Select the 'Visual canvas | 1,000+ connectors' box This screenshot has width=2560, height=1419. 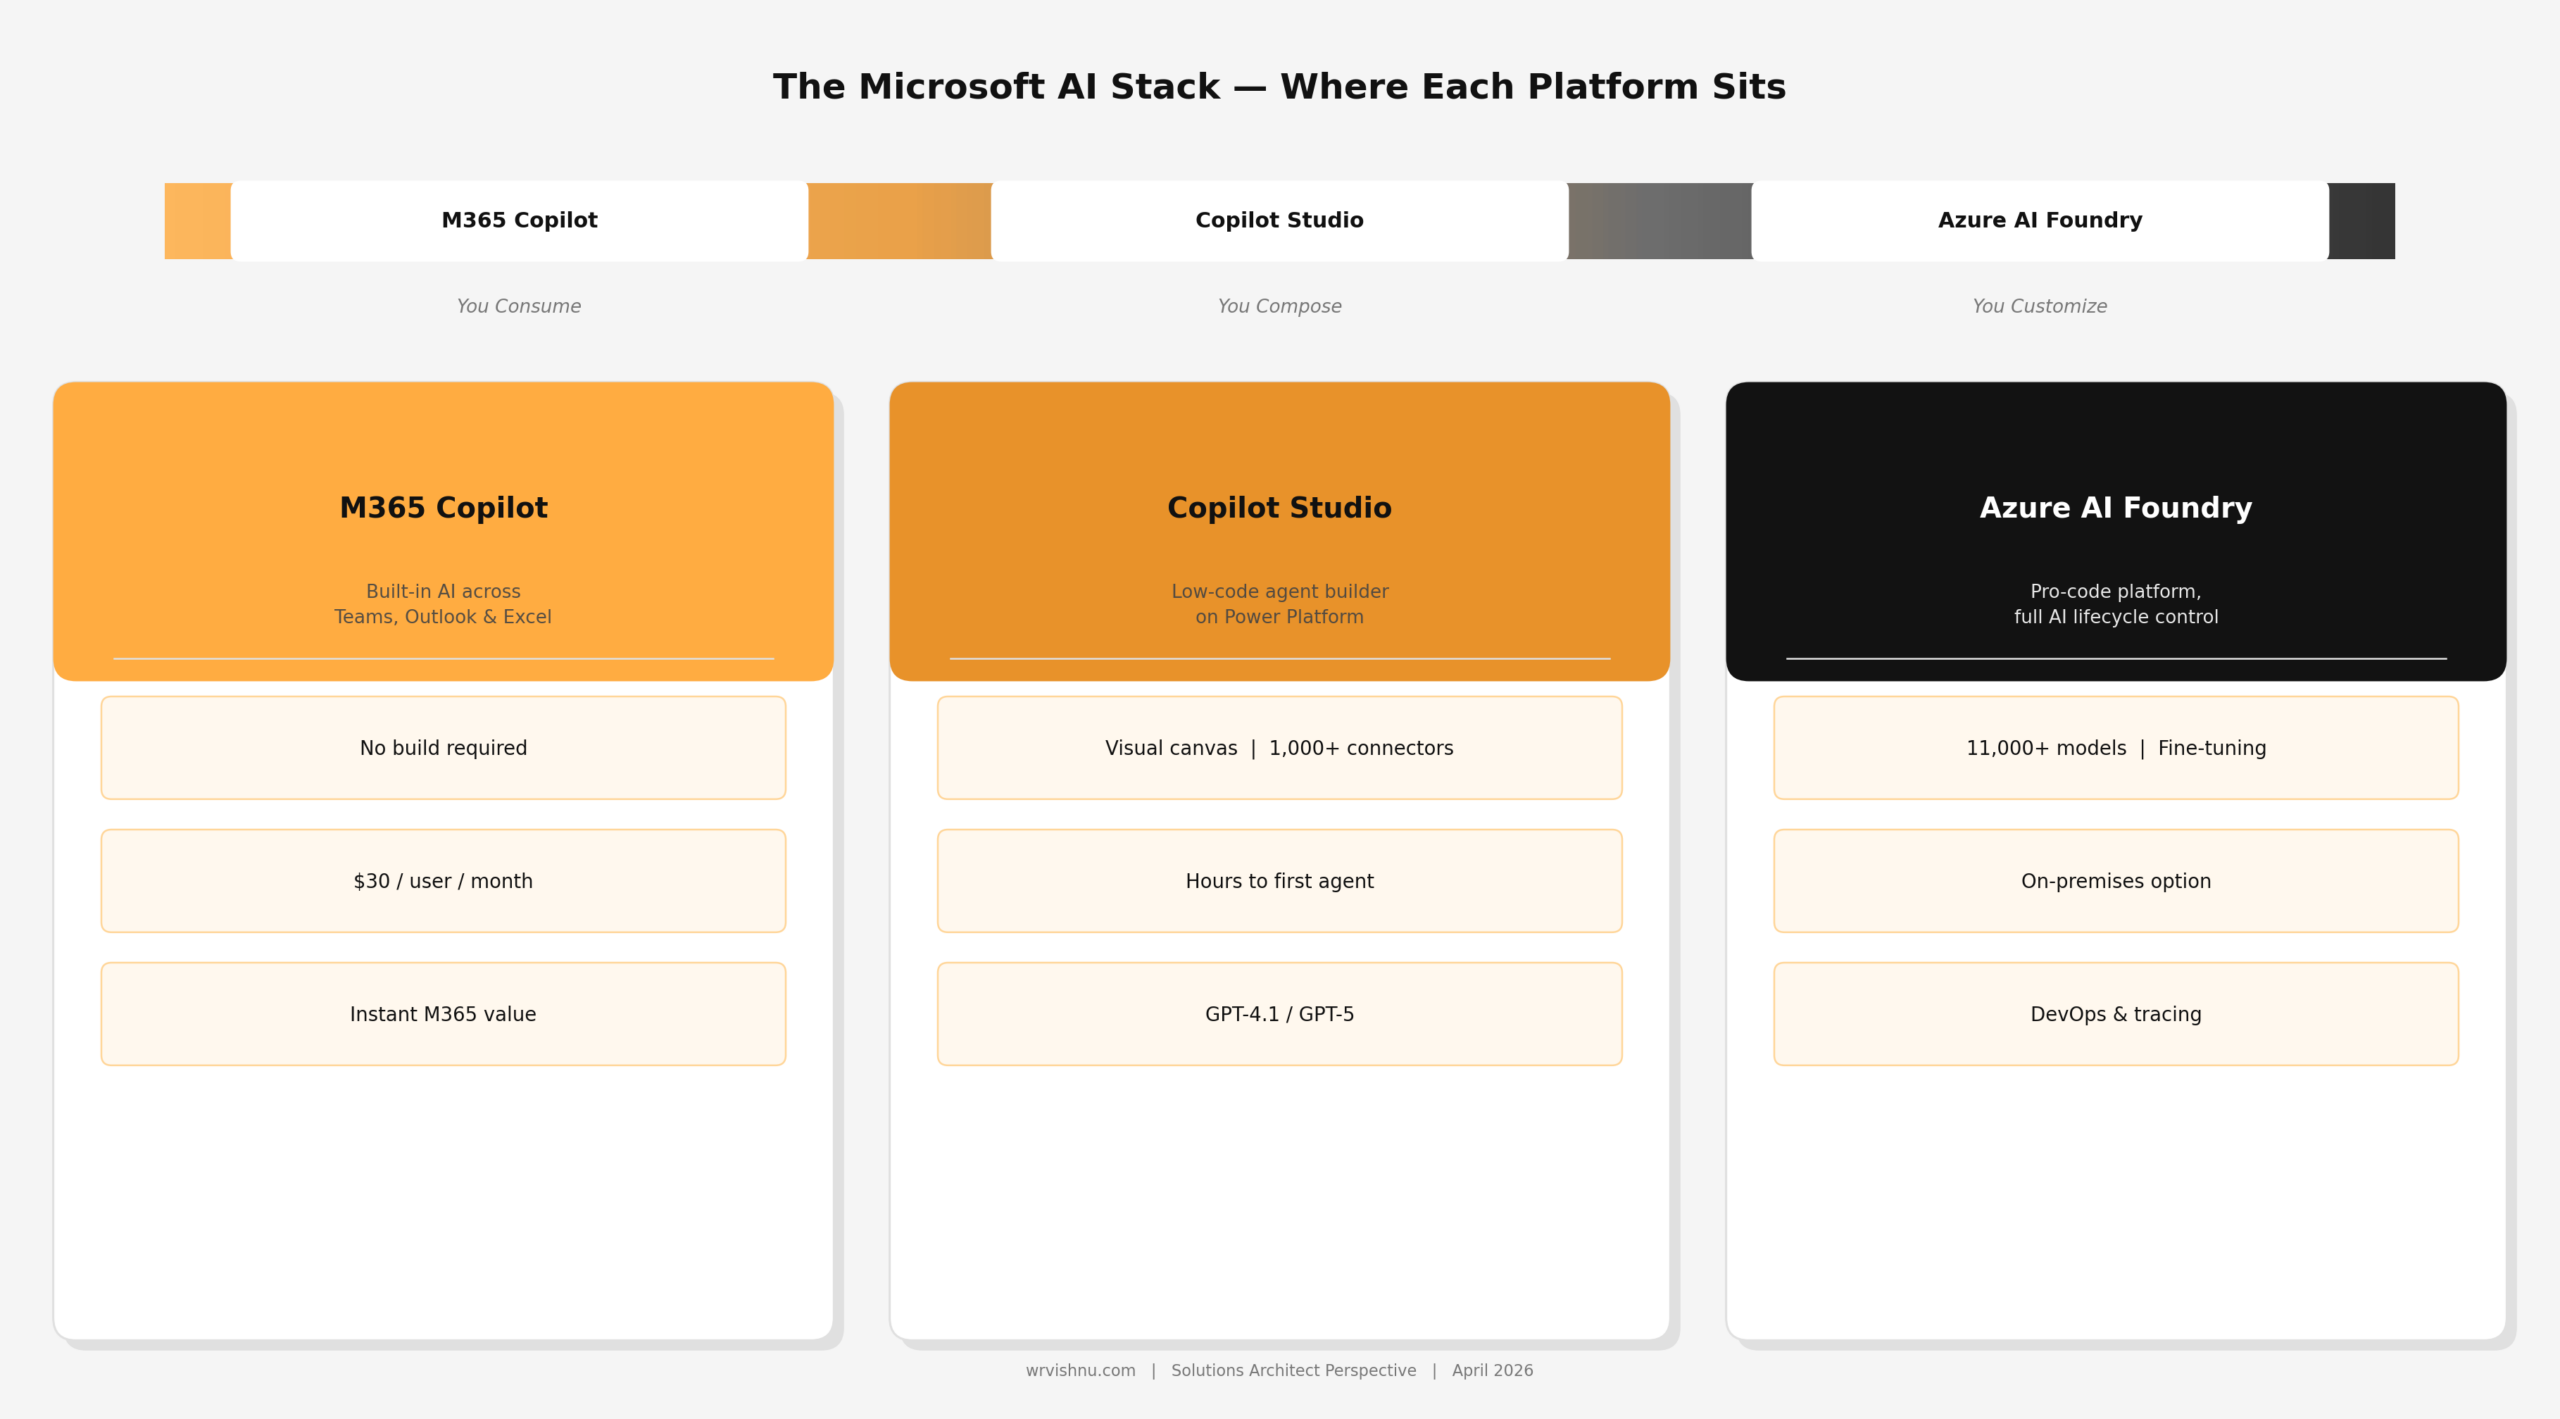tap(1279, 747)
